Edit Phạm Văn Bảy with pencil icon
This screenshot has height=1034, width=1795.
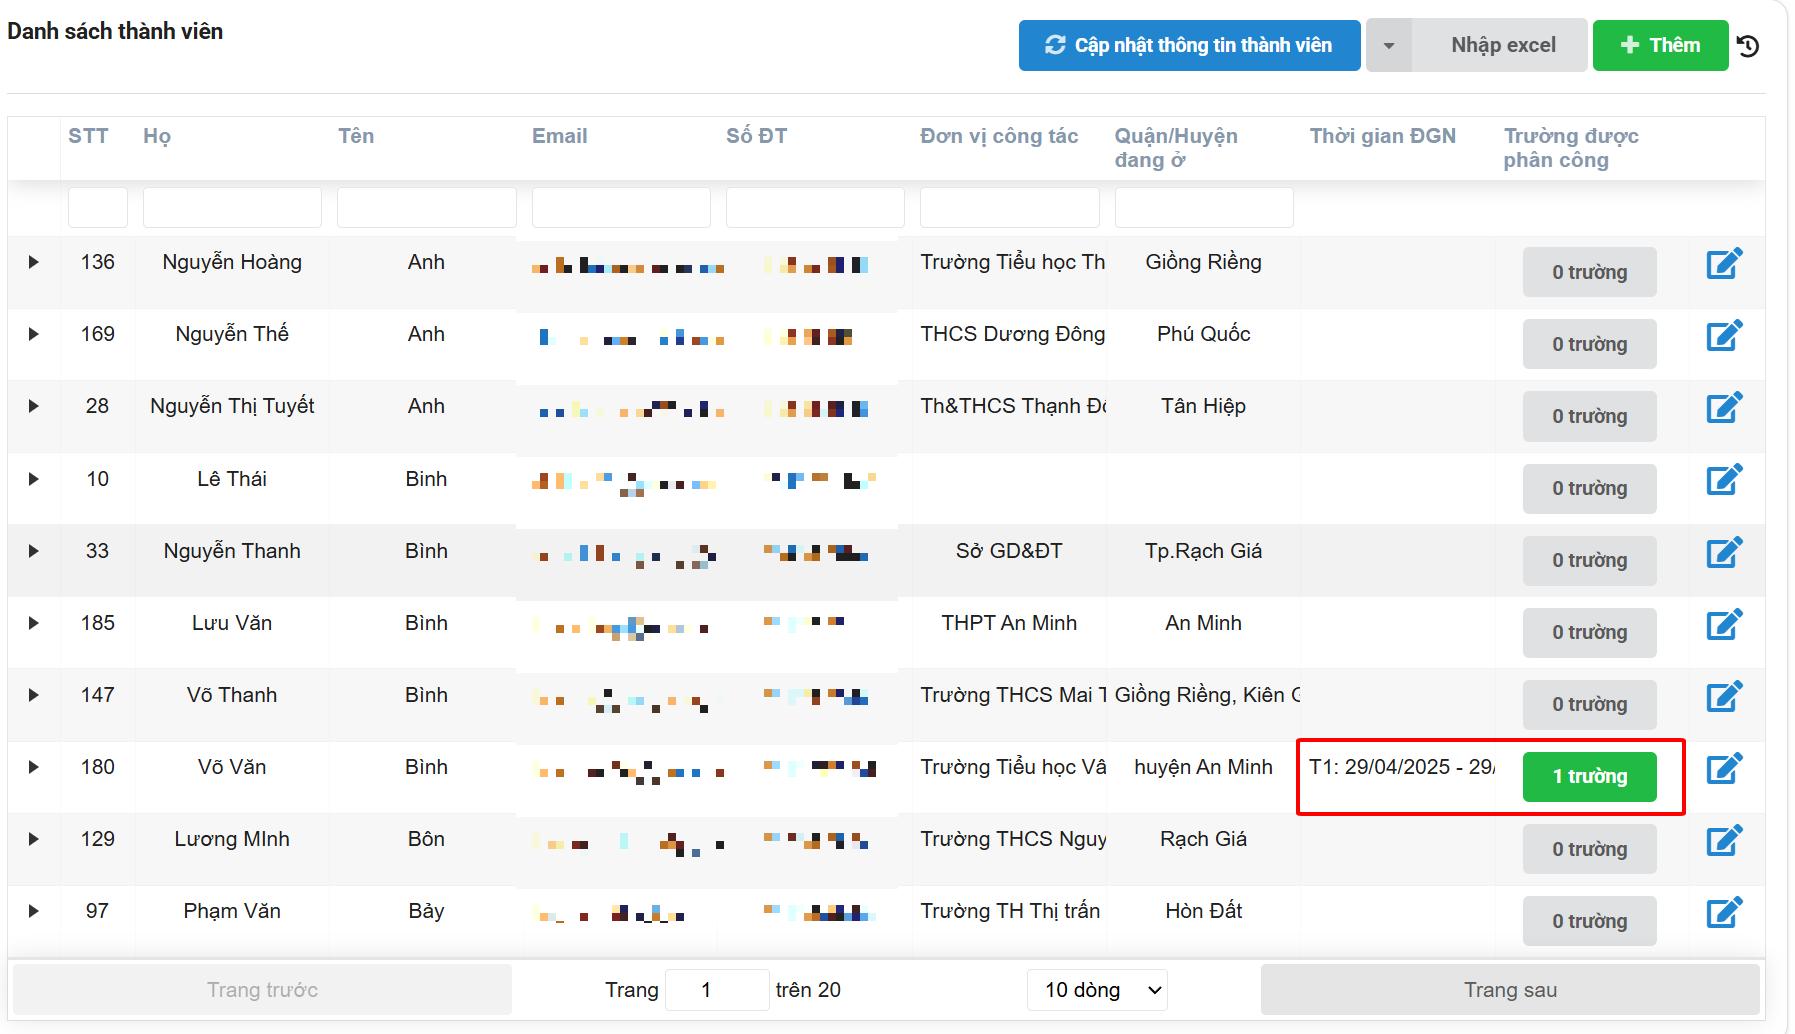click(1724, 913)
